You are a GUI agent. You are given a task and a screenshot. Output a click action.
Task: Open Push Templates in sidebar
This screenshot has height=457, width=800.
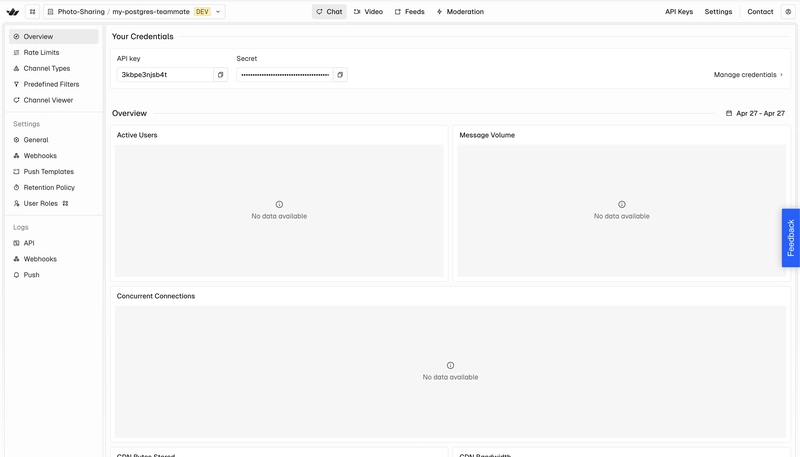54,171
